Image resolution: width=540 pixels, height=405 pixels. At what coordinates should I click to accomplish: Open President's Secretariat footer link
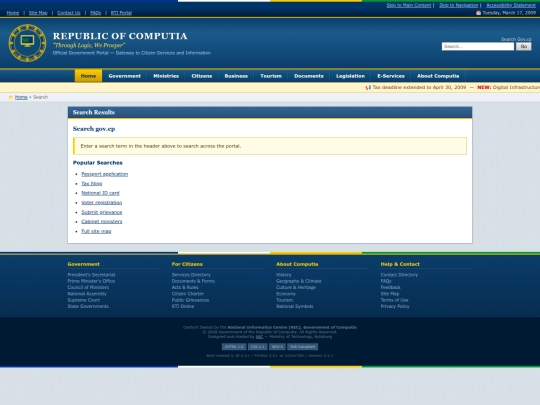tap(91, 275)
